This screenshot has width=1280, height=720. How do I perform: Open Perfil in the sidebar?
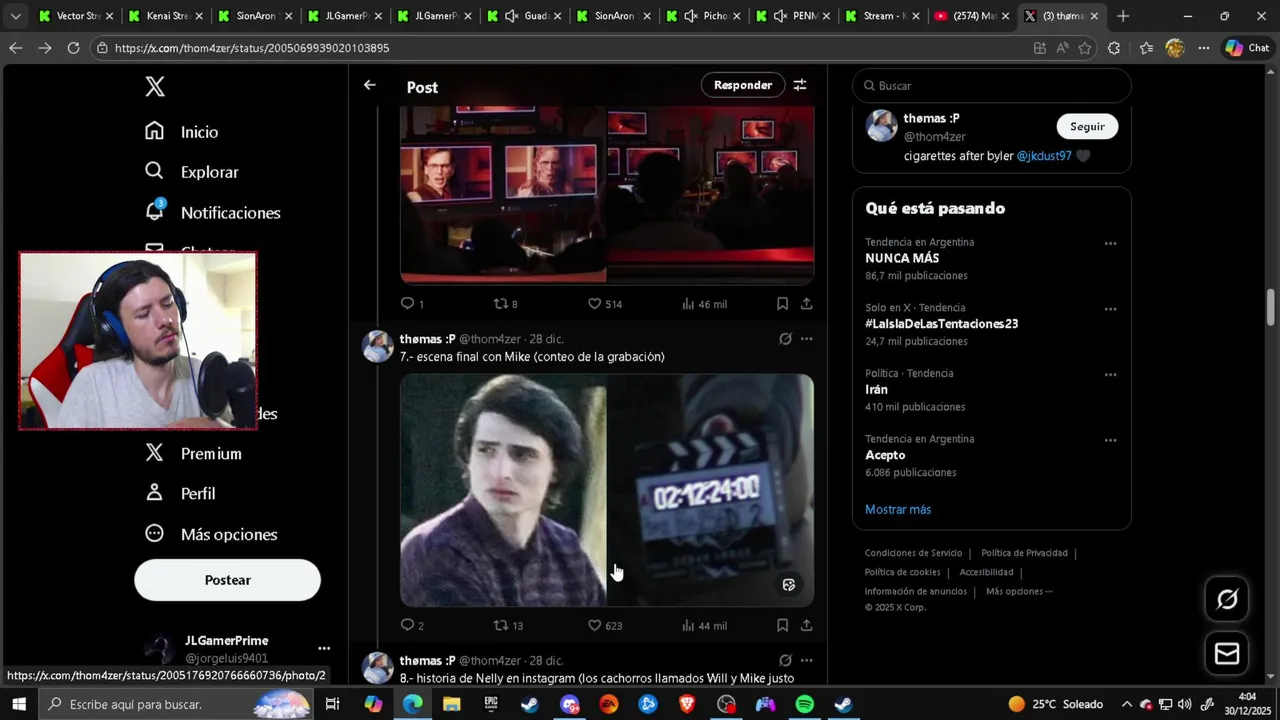point(181,493)
